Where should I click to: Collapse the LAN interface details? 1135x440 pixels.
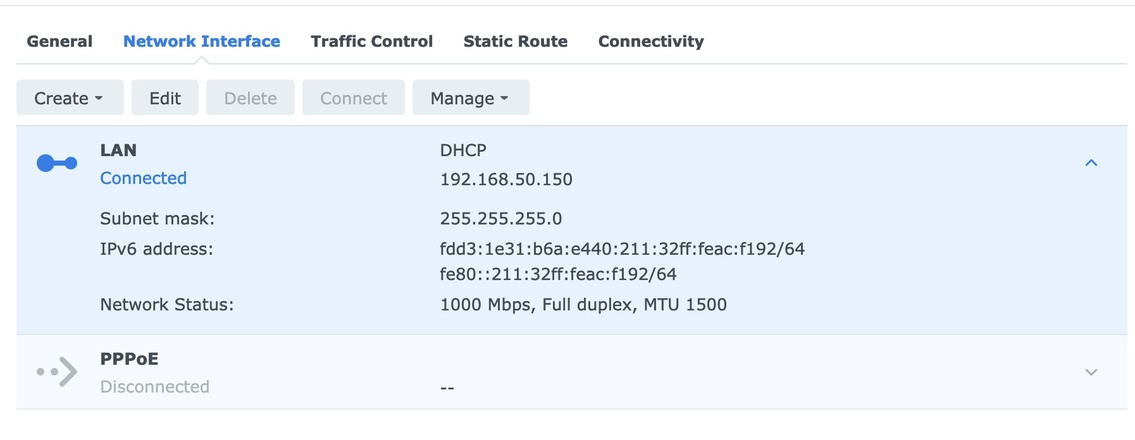pyautogui.click(x=1091, y=163)
